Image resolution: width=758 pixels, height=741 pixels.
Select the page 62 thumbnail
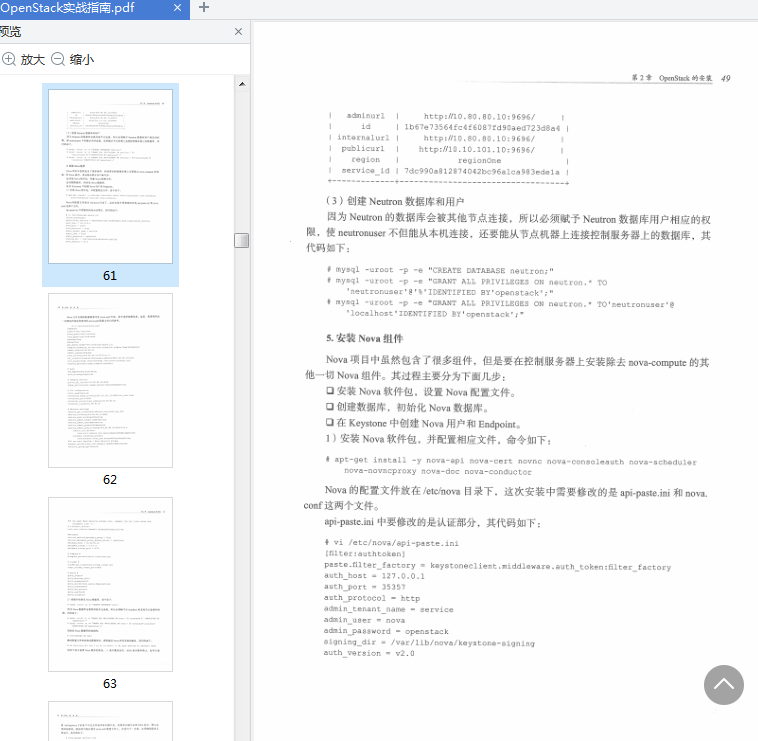coord(110,380)
